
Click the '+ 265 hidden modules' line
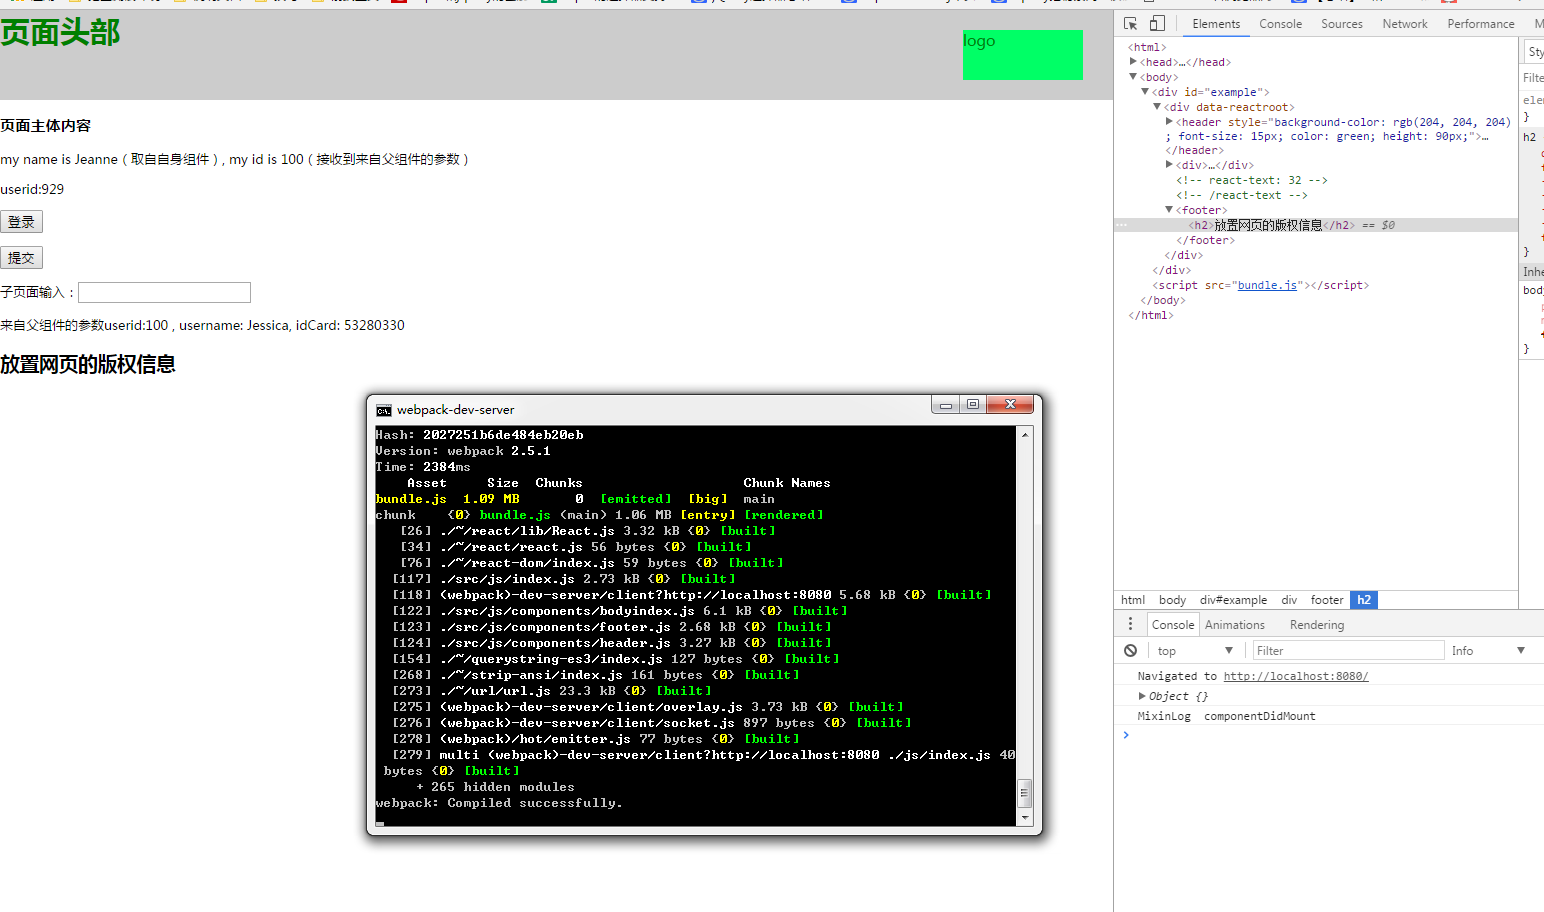(495, 787)
